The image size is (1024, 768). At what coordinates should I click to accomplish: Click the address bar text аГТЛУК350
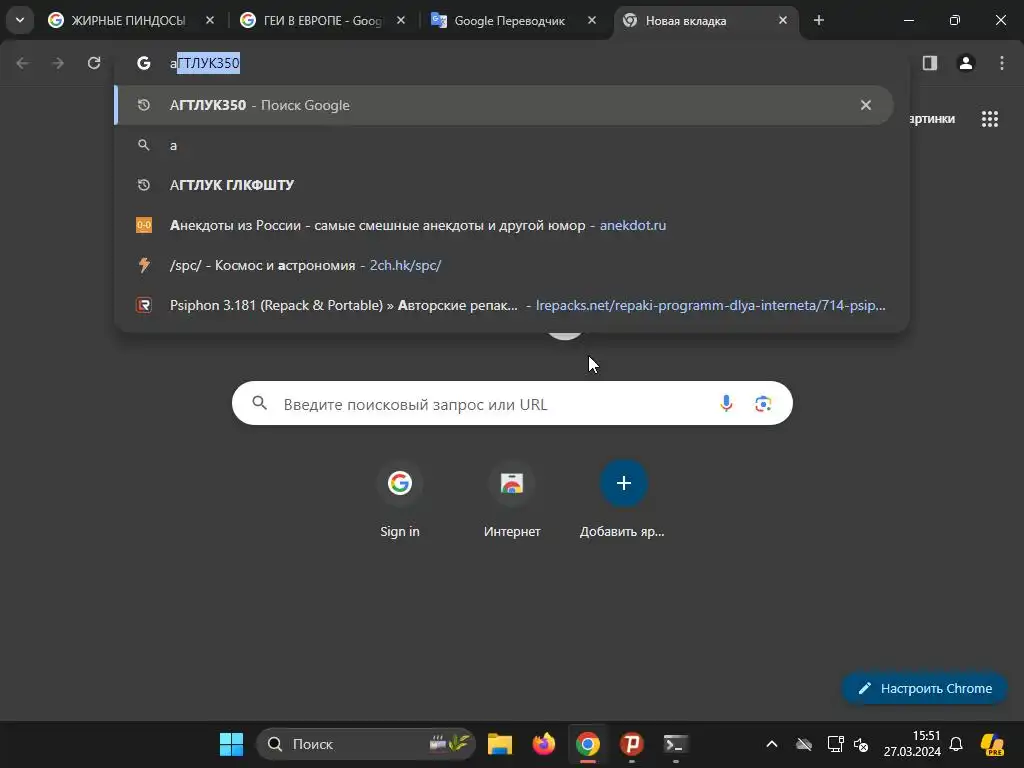point(205,63)
